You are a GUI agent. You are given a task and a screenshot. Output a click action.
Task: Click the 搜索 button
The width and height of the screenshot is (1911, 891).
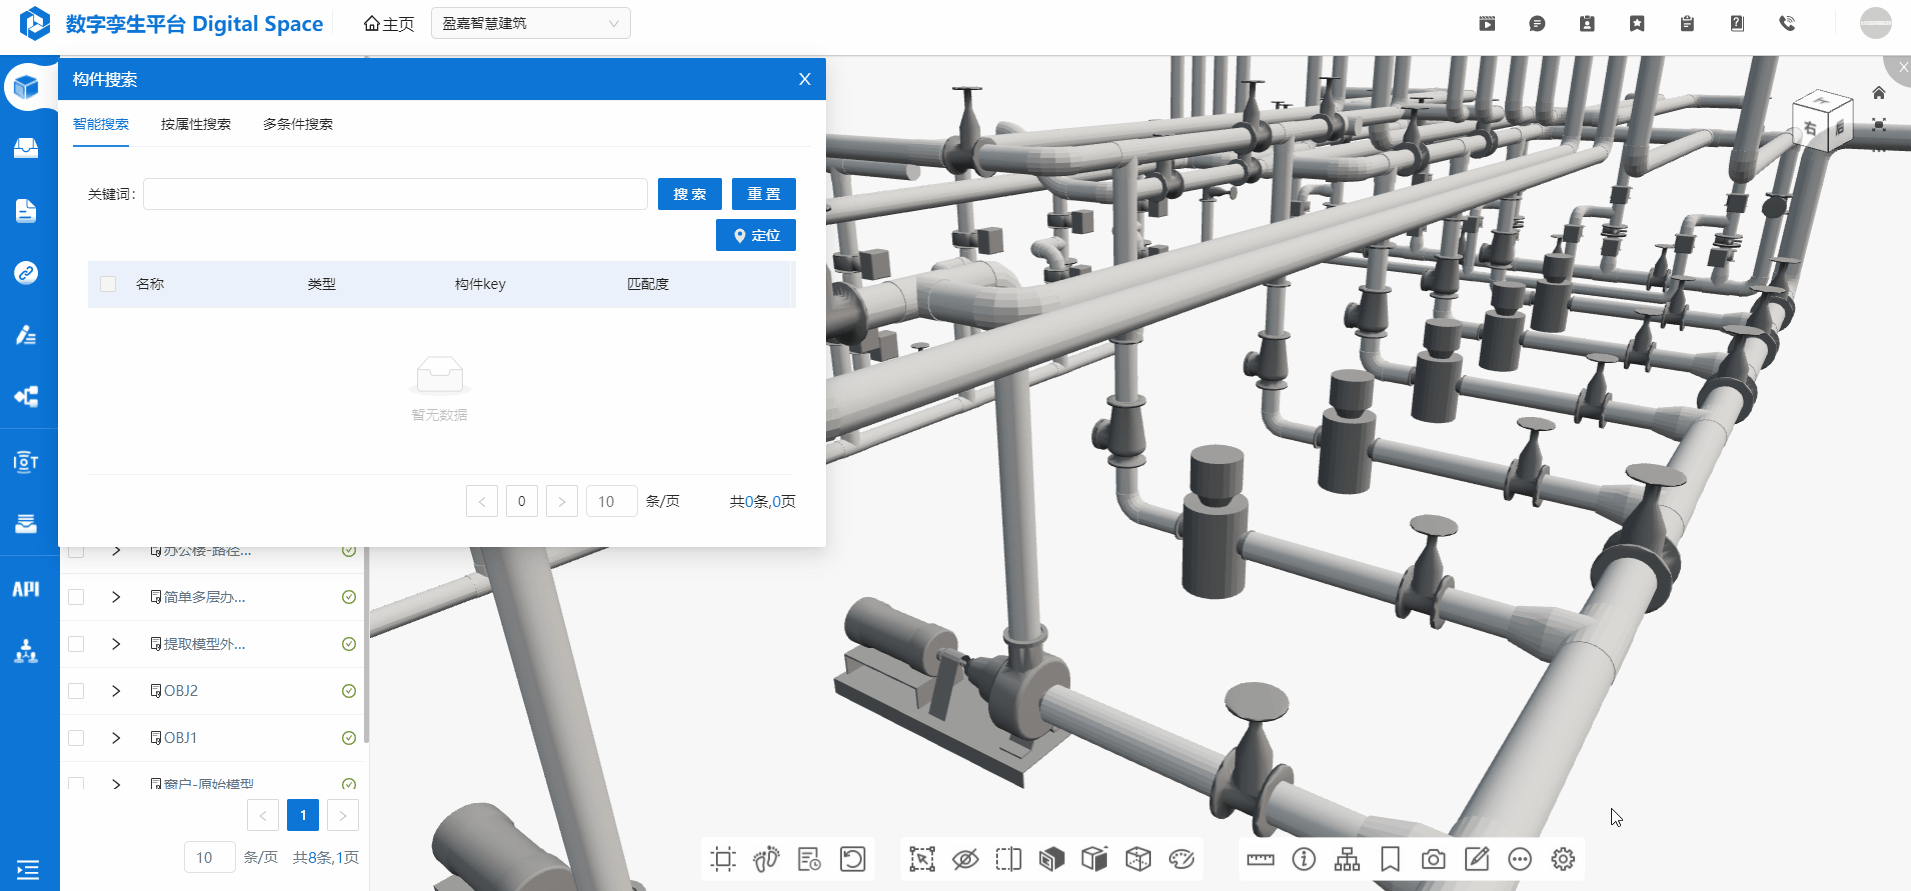pyautogui.click(x=689, y=194)
